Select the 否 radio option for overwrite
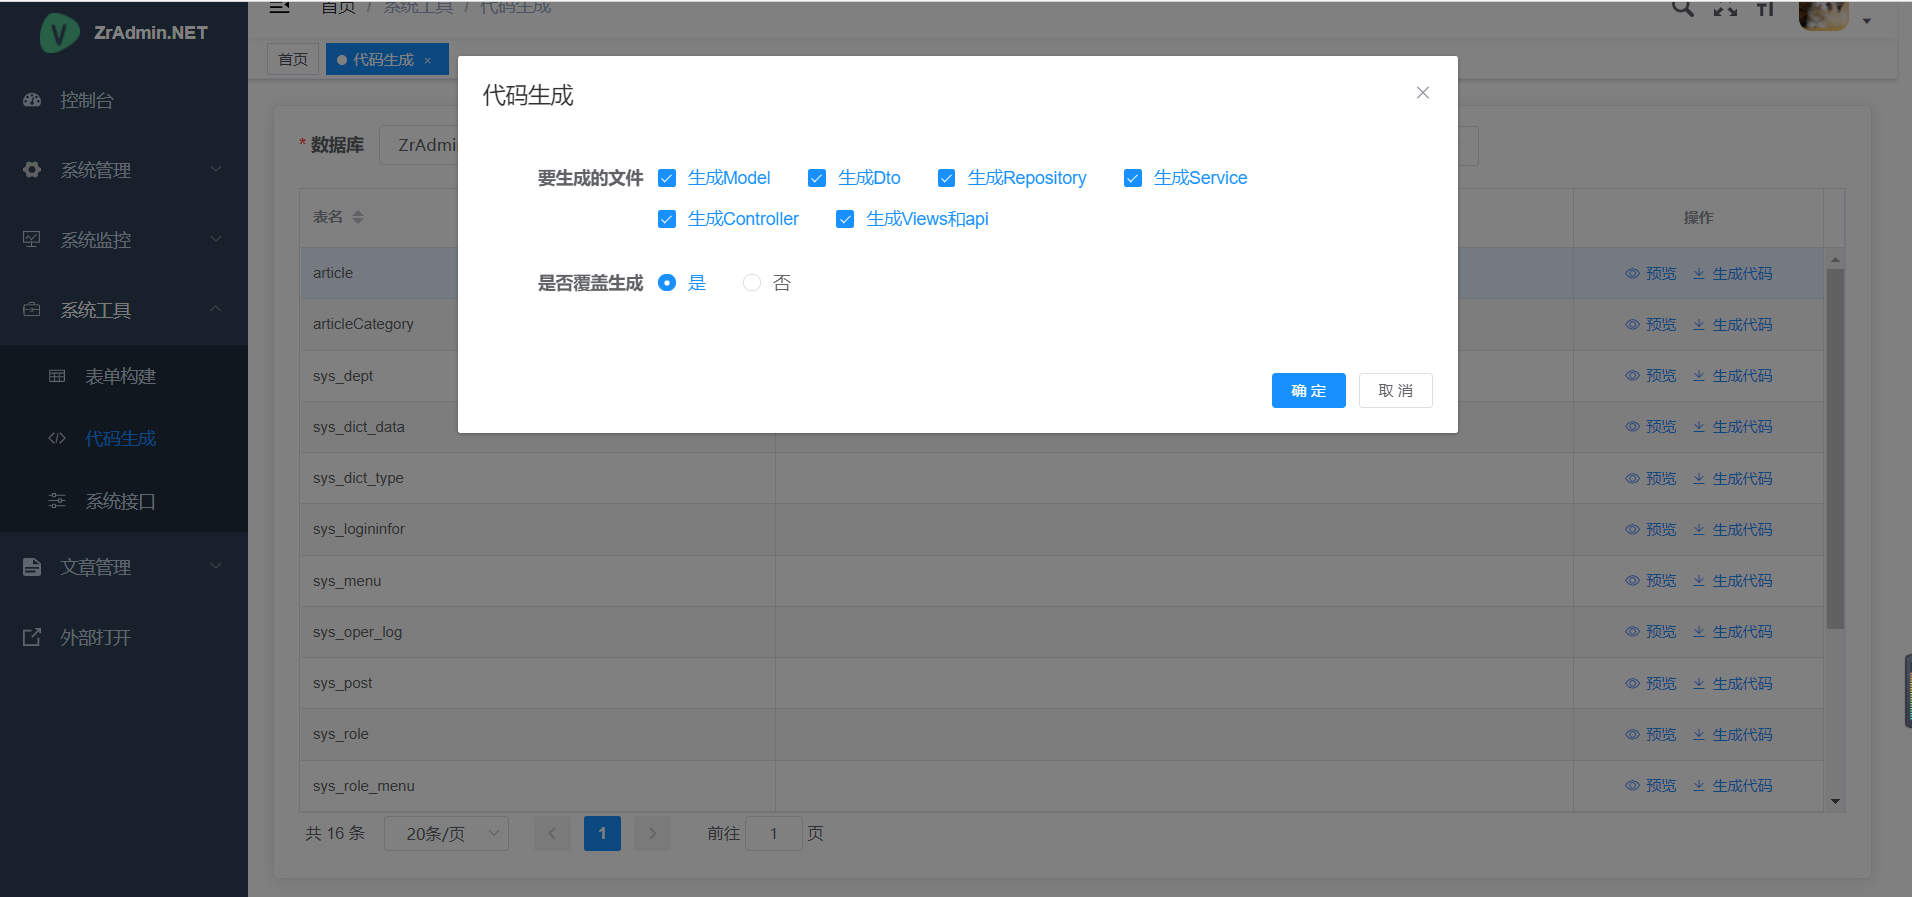1912x897 pixels. 752,284
